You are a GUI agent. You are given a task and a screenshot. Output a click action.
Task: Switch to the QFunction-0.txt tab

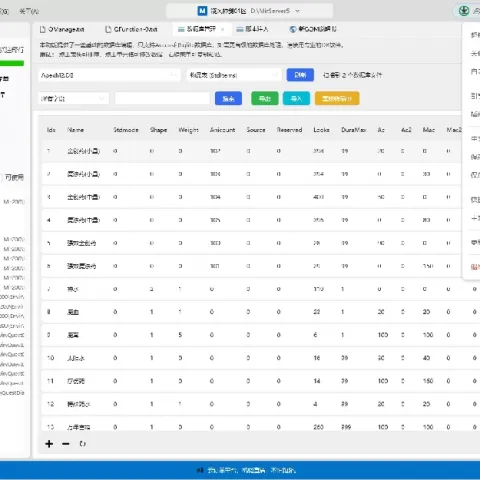(131, 29)
